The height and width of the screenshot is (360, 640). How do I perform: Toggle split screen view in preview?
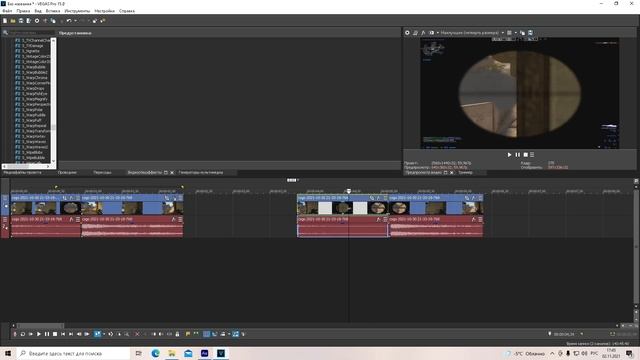click(431, 33)
